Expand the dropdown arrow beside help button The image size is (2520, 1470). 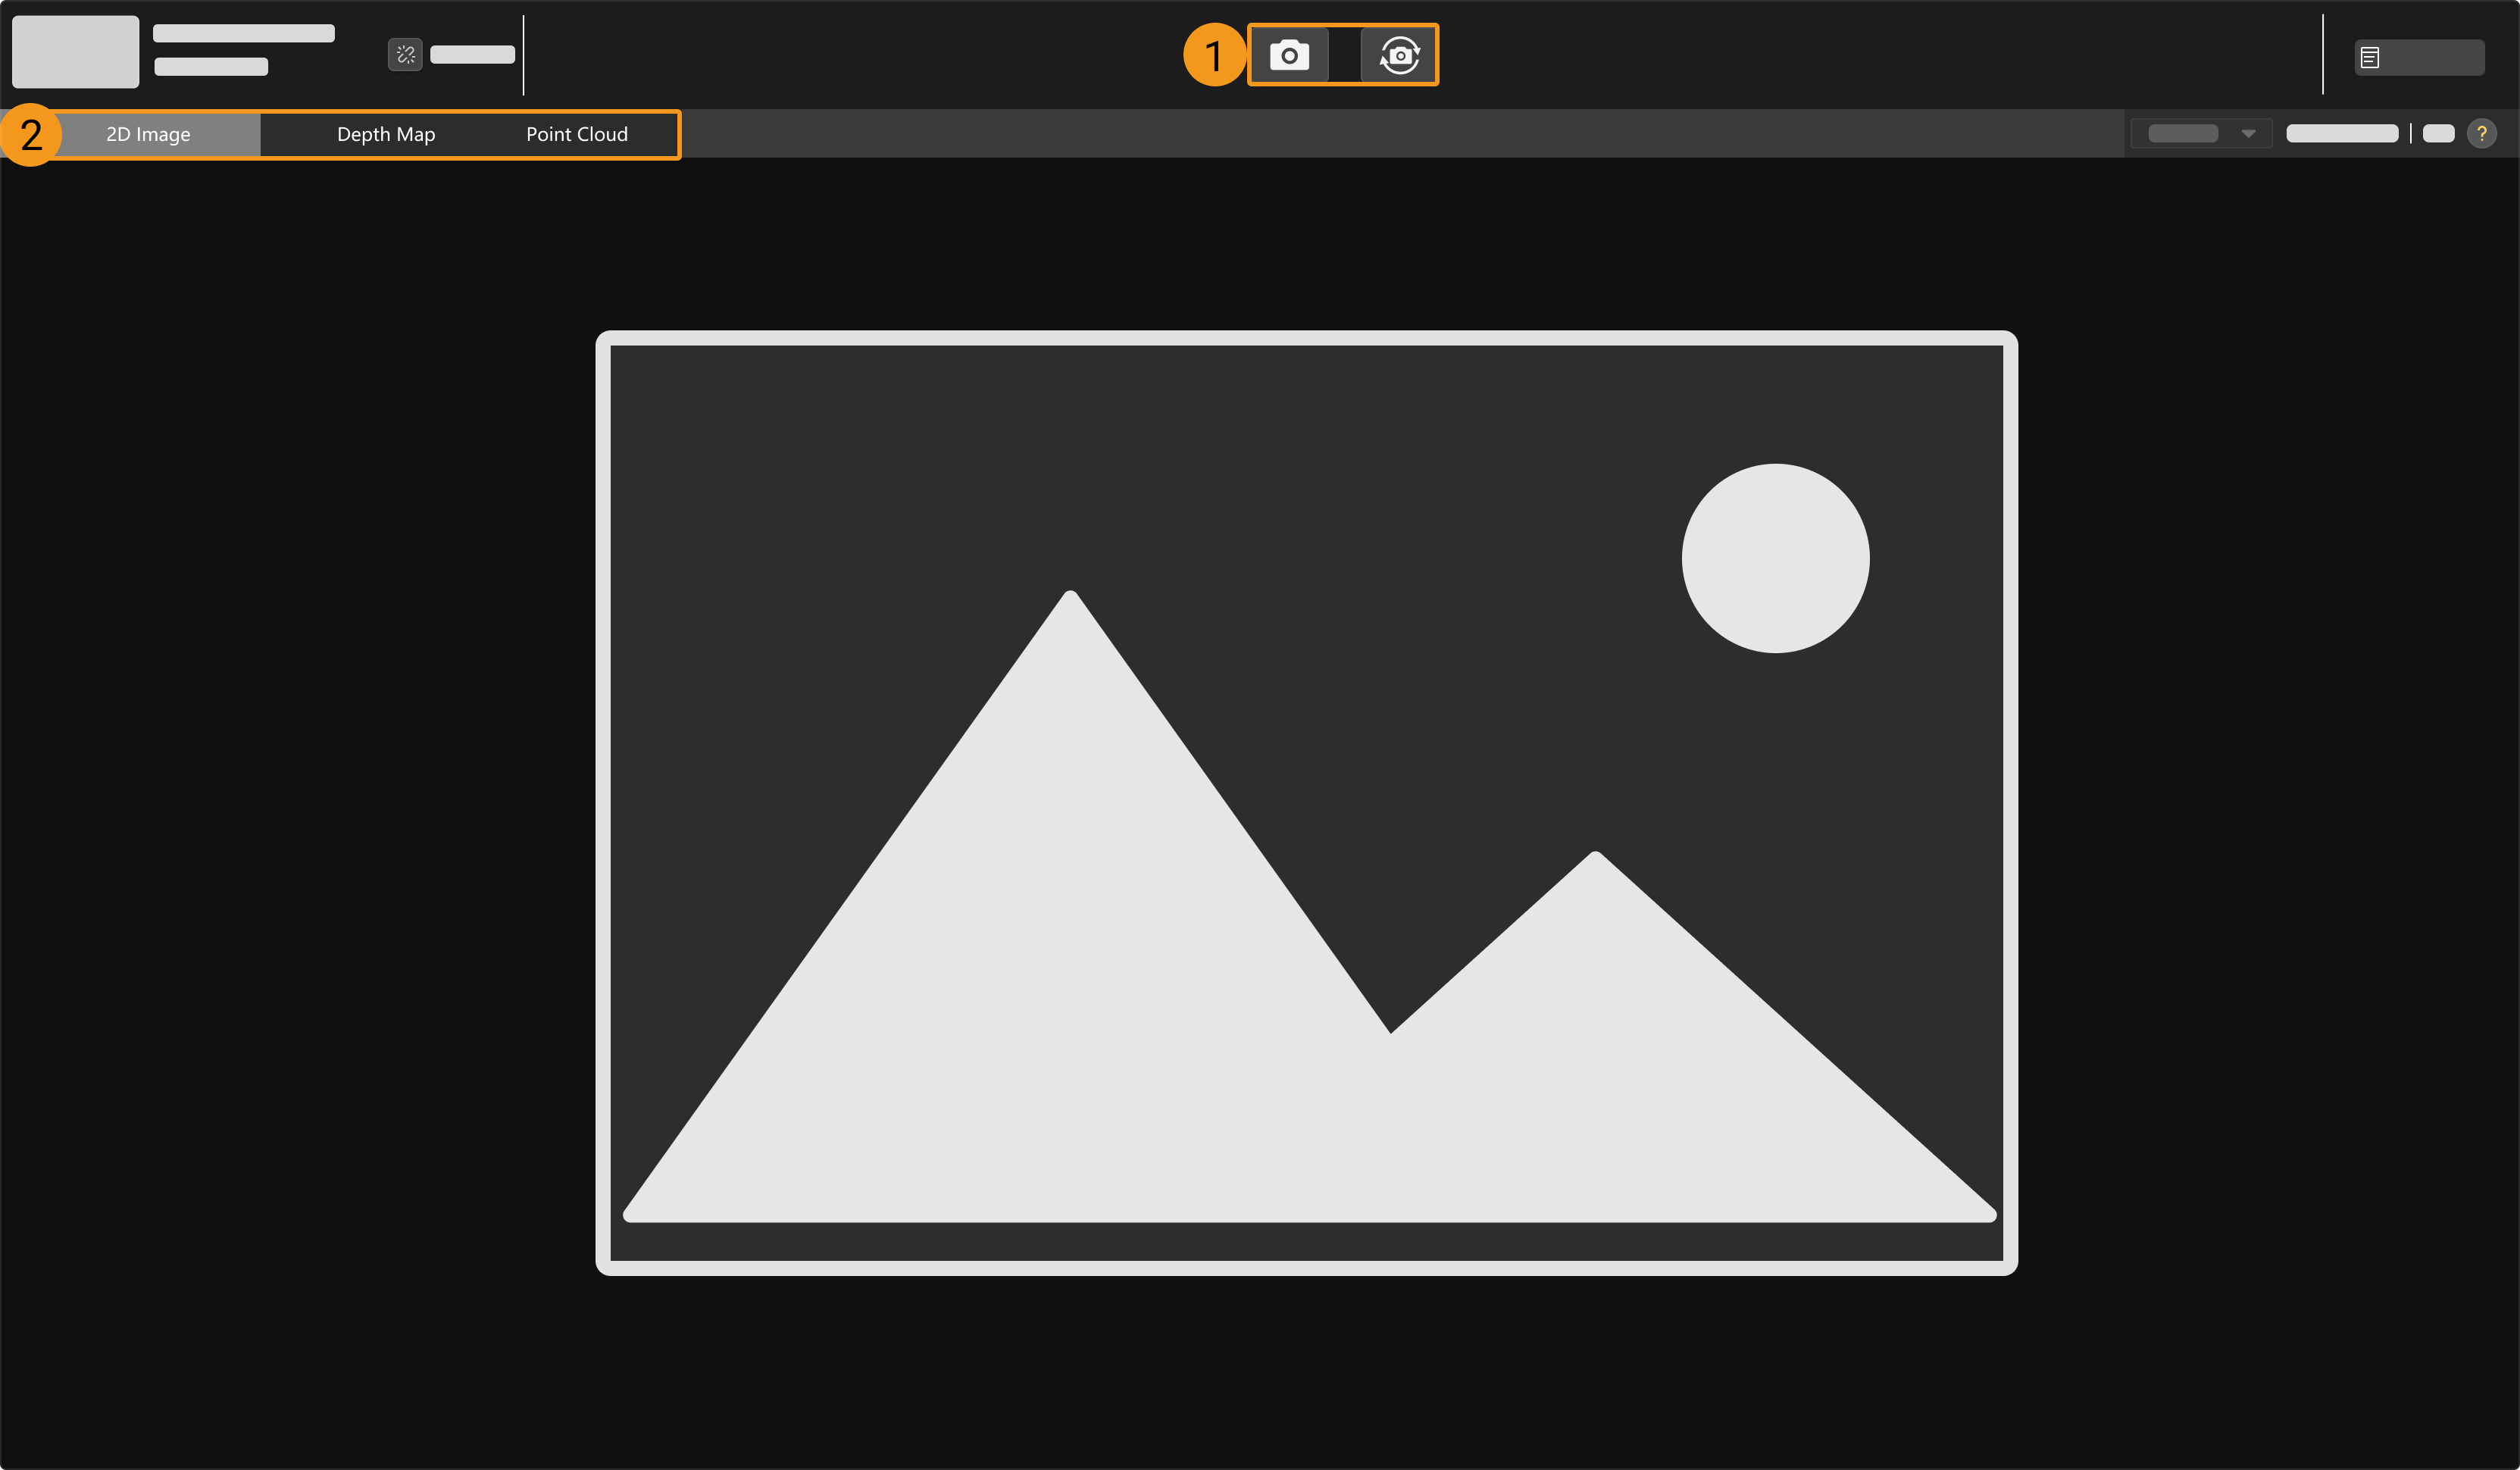coord(2248,134)
